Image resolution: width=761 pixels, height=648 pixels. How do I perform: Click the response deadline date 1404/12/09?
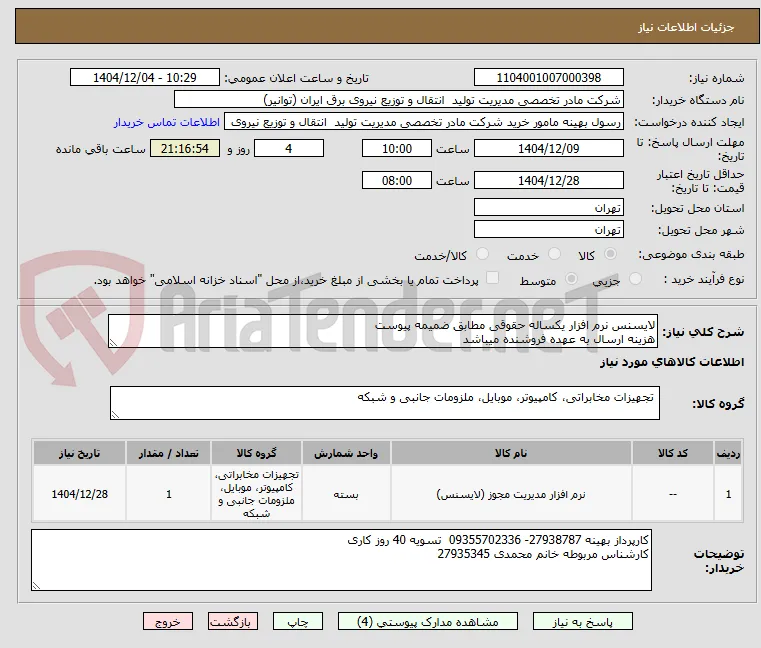pyautogui.click(x=549, y=149)
